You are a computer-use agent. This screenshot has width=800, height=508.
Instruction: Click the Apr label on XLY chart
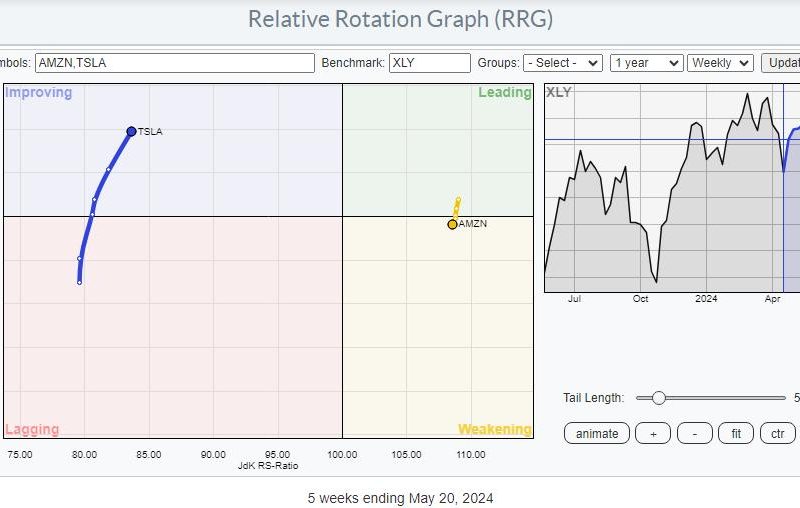click(772, 299)
